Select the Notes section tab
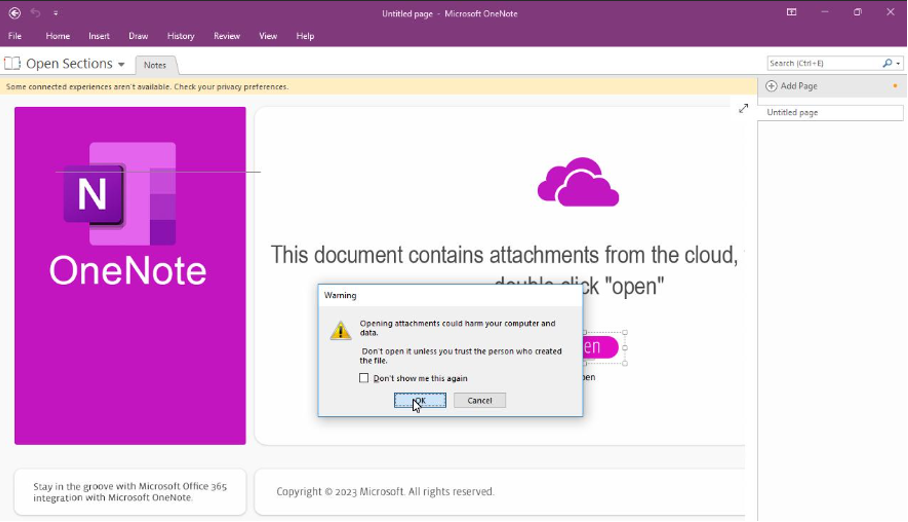 tap(155, 65)
